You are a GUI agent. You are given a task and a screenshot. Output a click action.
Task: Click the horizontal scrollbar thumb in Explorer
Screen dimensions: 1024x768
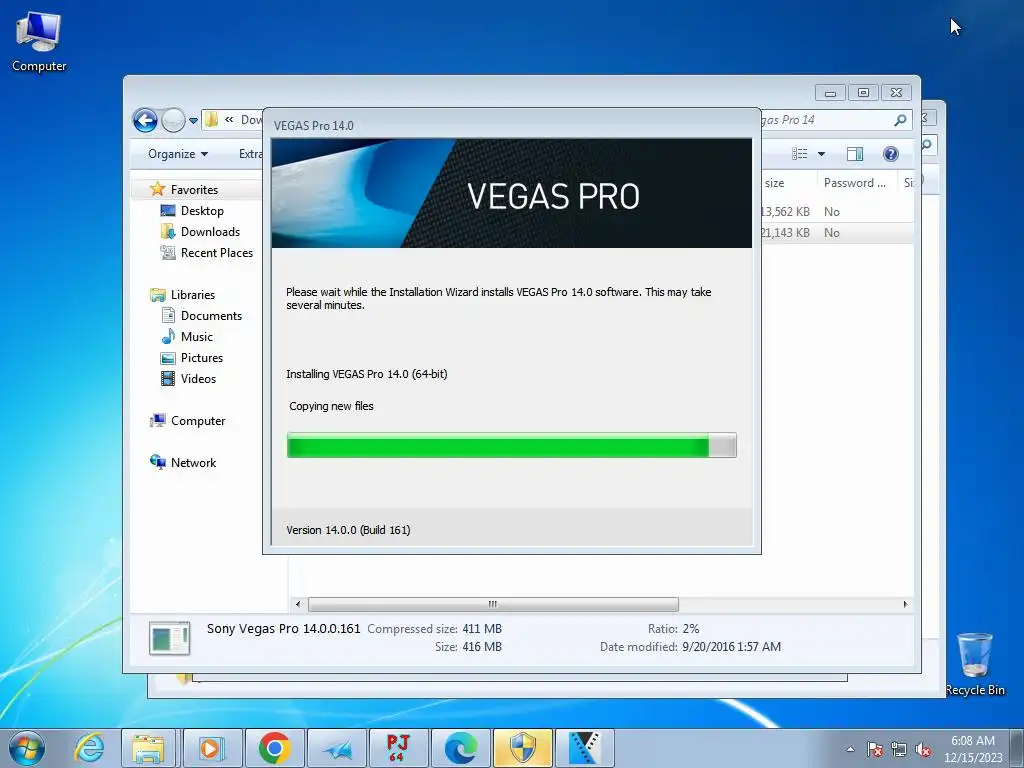[493, 604]
